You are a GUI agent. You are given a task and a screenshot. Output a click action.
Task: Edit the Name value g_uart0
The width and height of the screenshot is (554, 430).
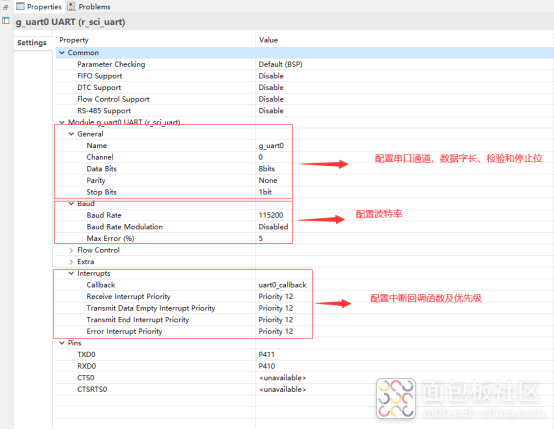271,146
